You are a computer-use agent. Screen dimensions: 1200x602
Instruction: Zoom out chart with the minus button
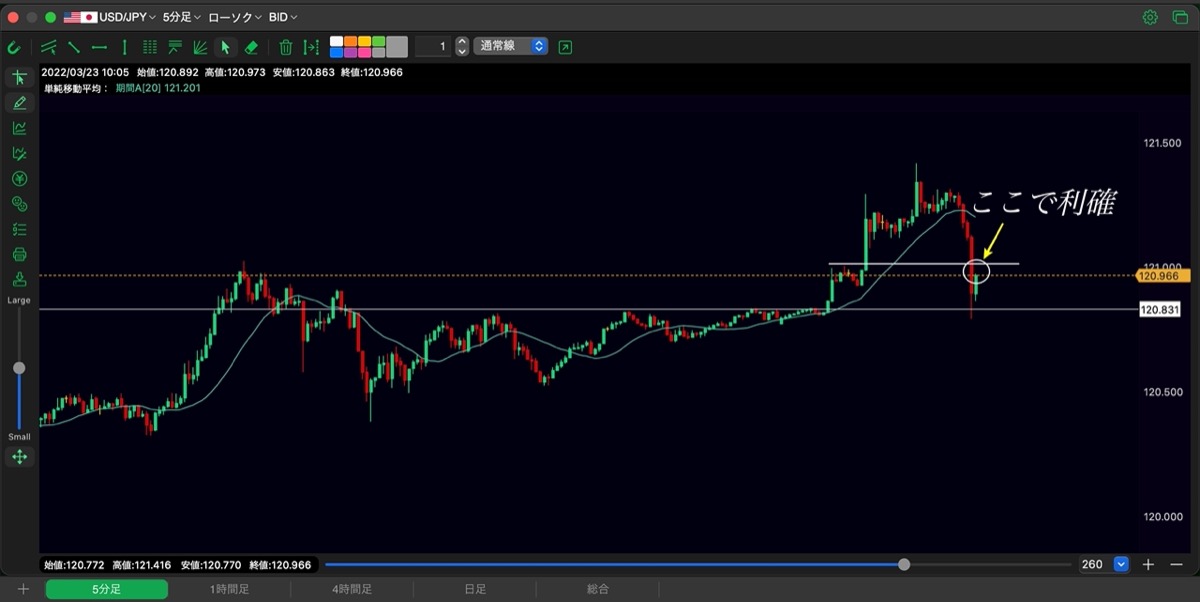click(x=1175, y=564)
